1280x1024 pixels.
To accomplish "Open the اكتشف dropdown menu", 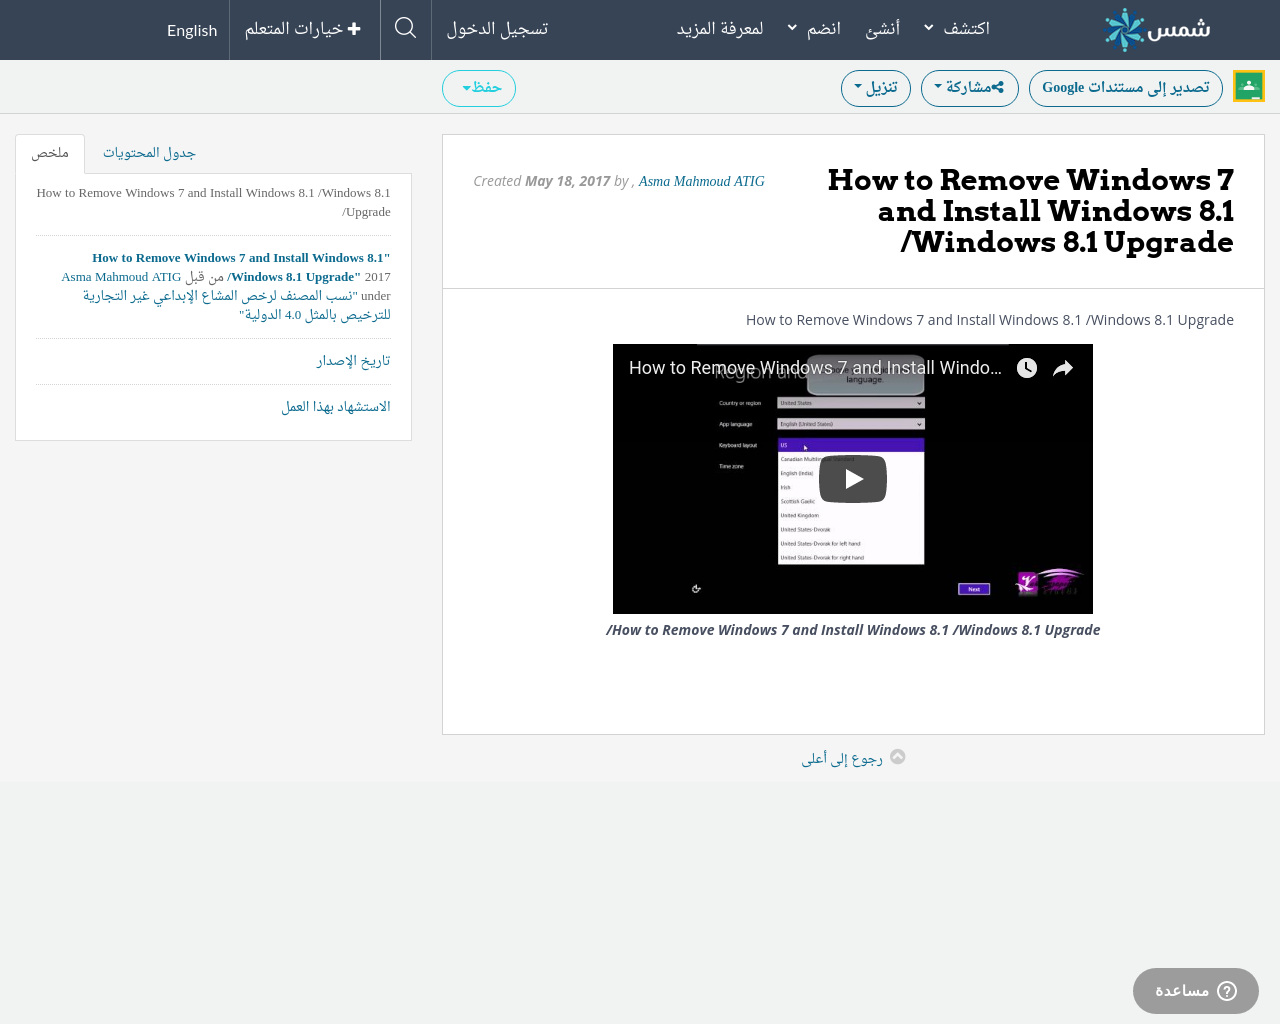I will pyautogui.click(x=955, y=27).
